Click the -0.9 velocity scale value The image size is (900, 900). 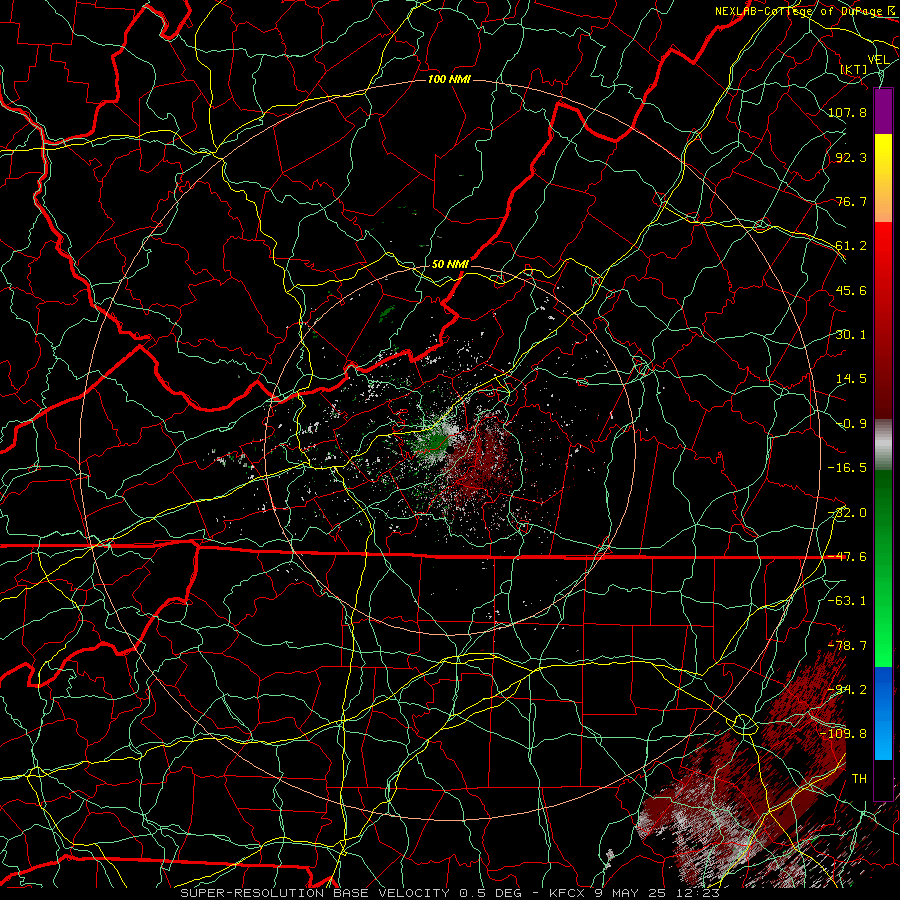click(851, 424)
